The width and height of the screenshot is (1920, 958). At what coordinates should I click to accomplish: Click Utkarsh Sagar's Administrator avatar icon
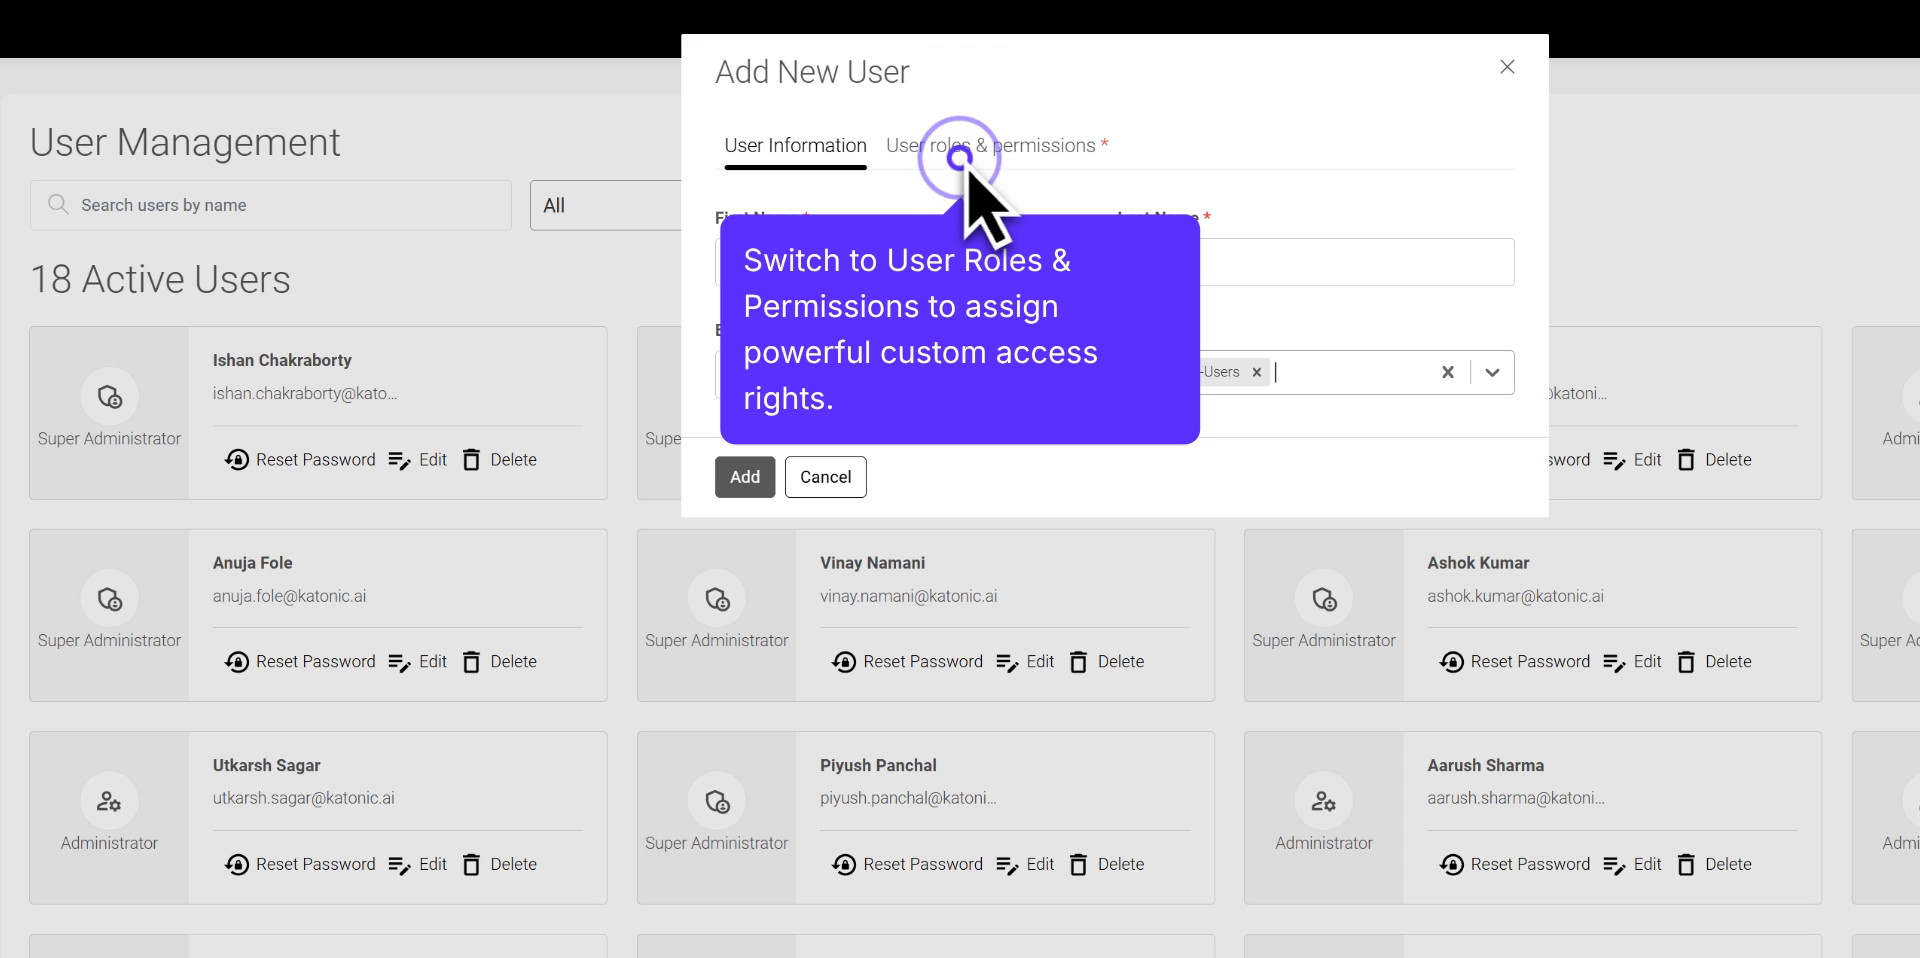tap(109, 801)
